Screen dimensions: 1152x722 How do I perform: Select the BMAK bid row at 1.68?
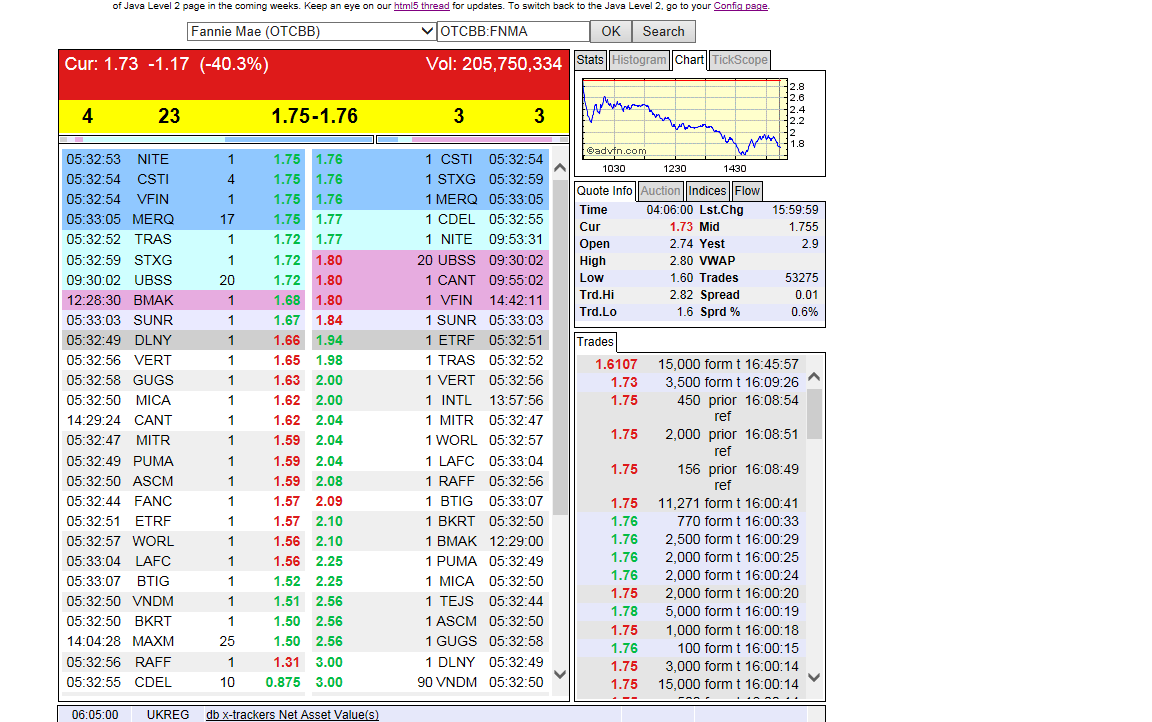(x=184, y=300)
